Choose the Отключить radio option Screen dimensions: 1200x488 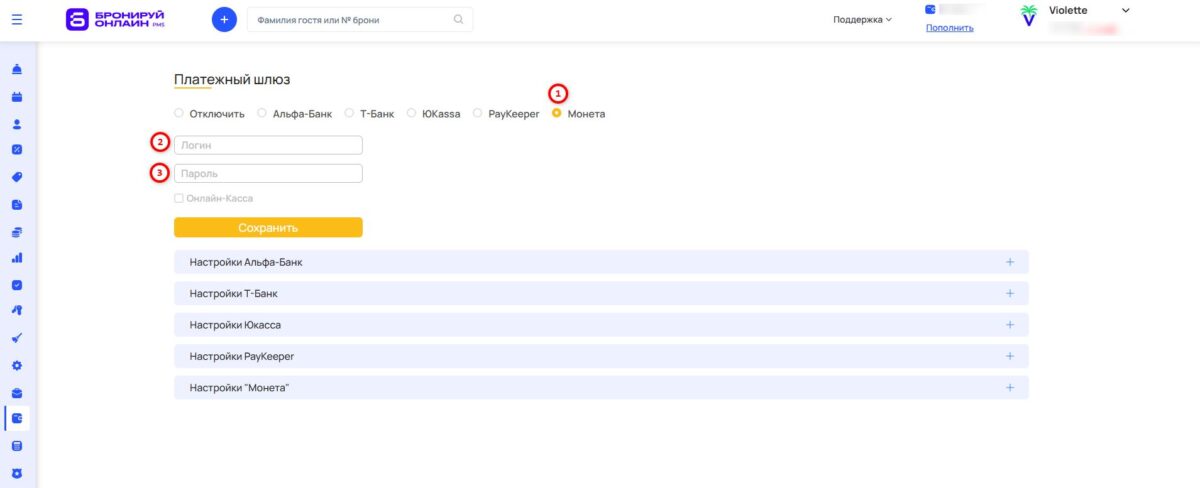[210, 114]
